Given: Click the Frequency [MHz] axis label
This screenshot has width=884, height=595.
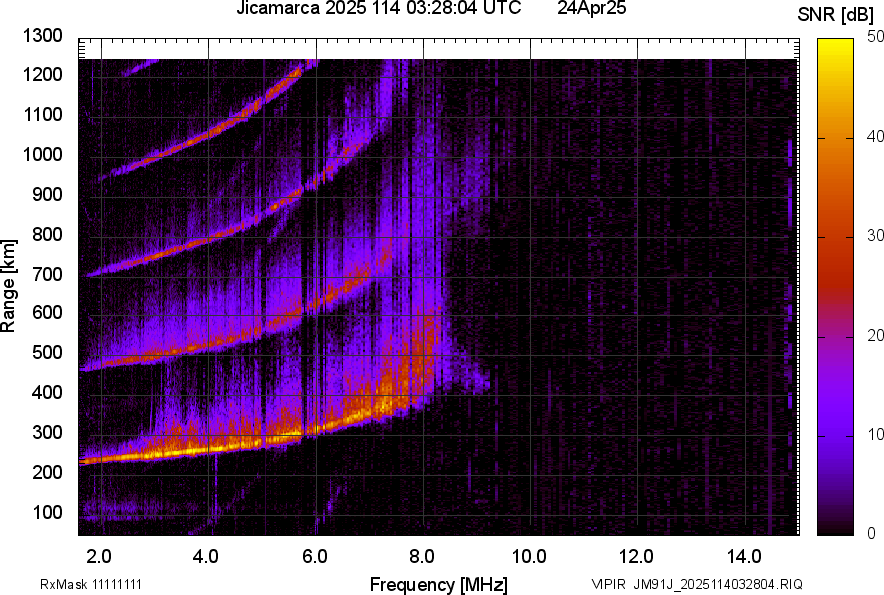Looking at the screenshot, I should point(439,584).
